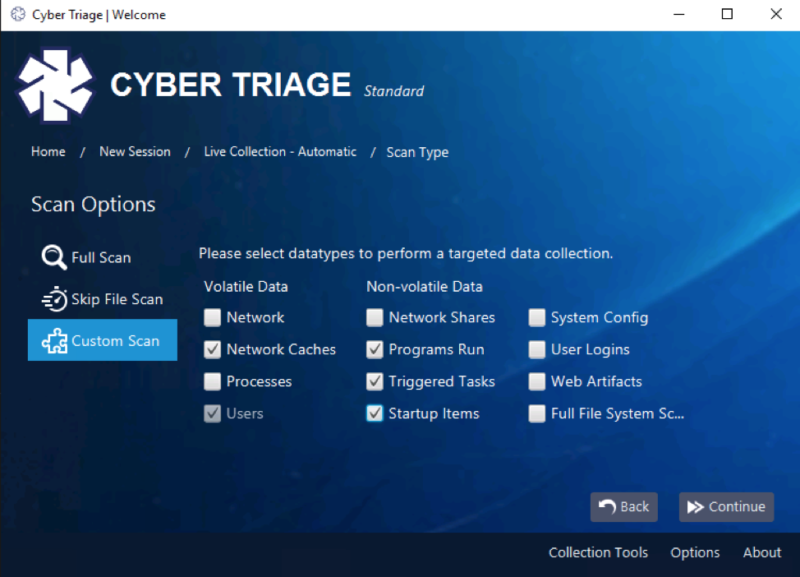Uncheck Programs Run checkbox

[374, 349]
